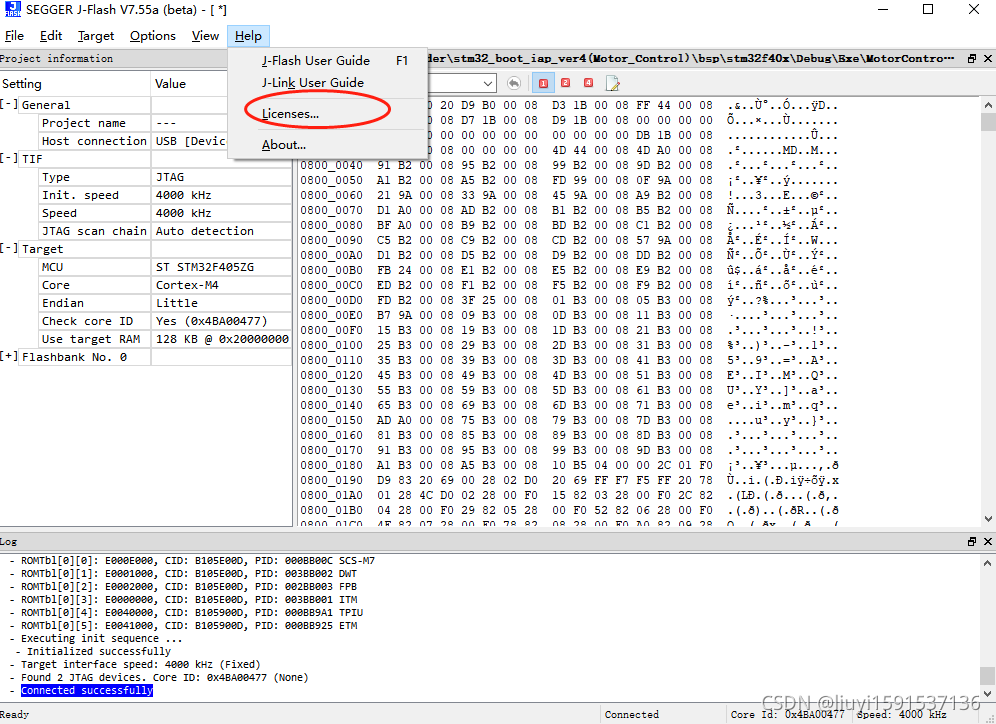This screenshot has width=996, height=724.
Task: Click the Speed: 4000 kHz status entry
Action: pyautogui.click(x=901, y=714)
